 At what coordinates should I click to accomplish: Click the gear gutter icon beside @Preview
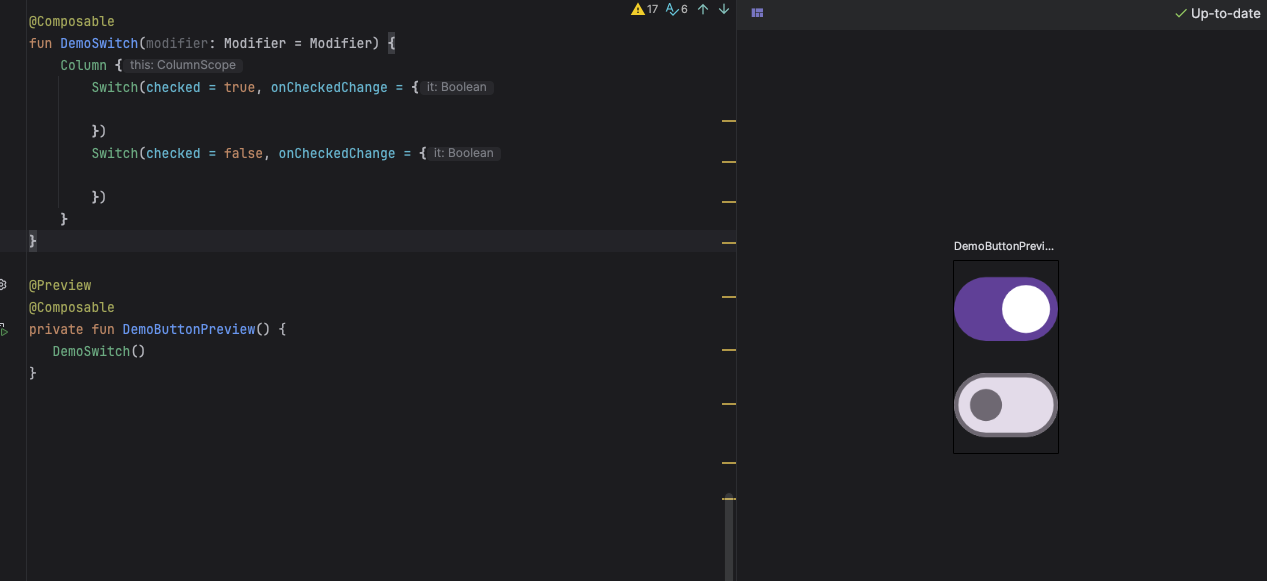coord(4,285)
